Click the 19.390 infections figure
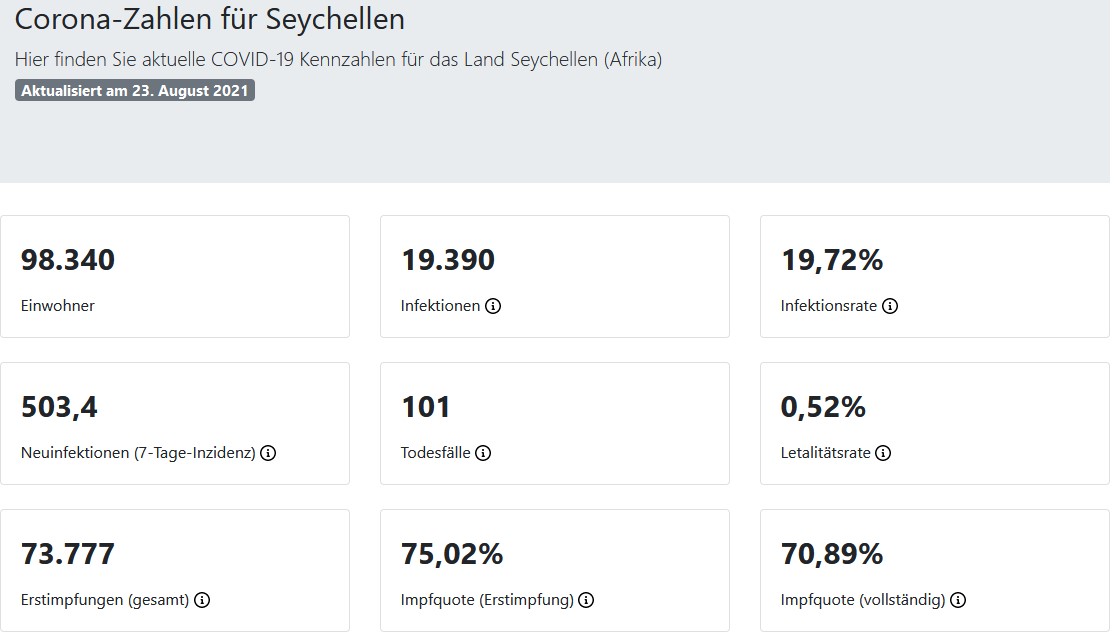The image size is (1116, 634). (x=448, y=260)
